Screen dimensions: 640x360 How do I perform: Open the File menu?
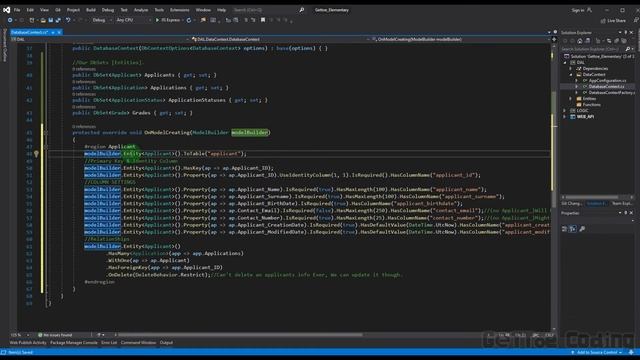click(x=17, y=10)
